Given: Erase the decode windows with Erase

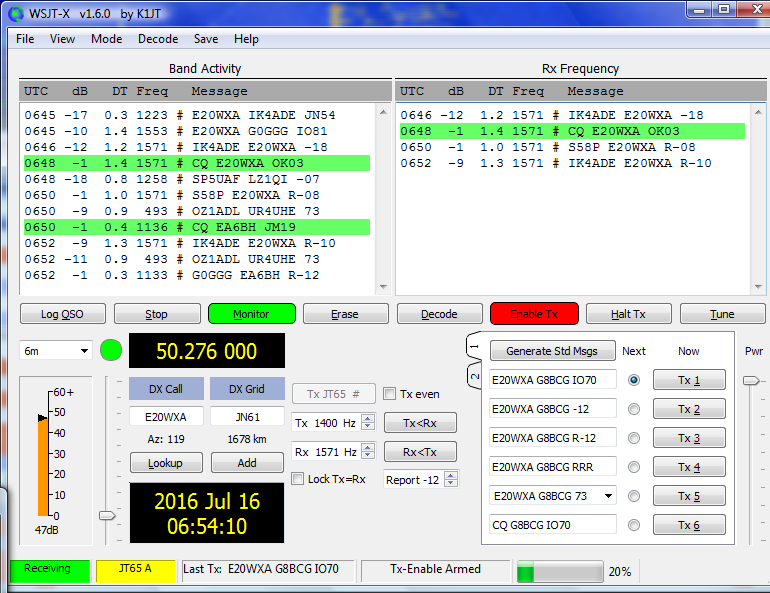Looking at the screenshot, I should click(x=345, y=314).
